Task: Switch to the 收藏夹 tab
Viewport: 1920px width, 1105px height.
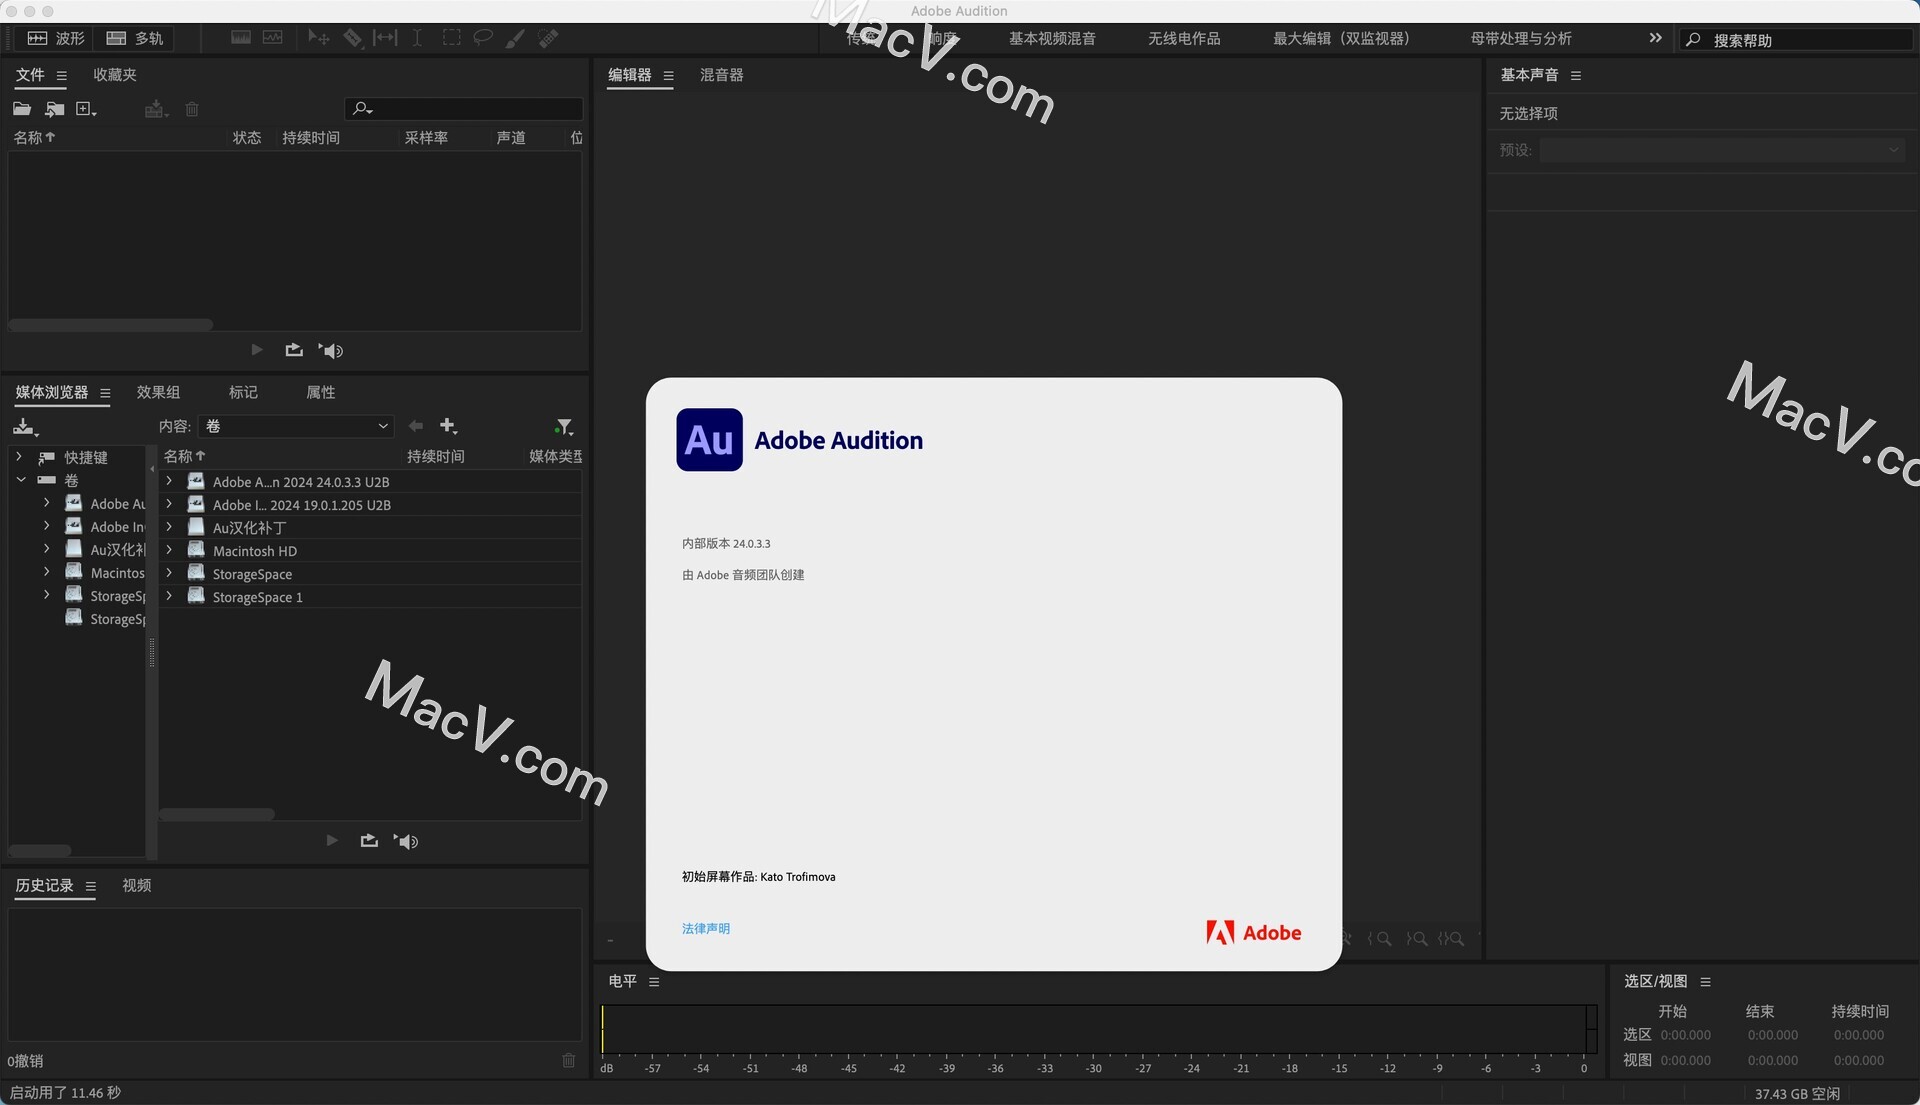Action: coord(115,75)
